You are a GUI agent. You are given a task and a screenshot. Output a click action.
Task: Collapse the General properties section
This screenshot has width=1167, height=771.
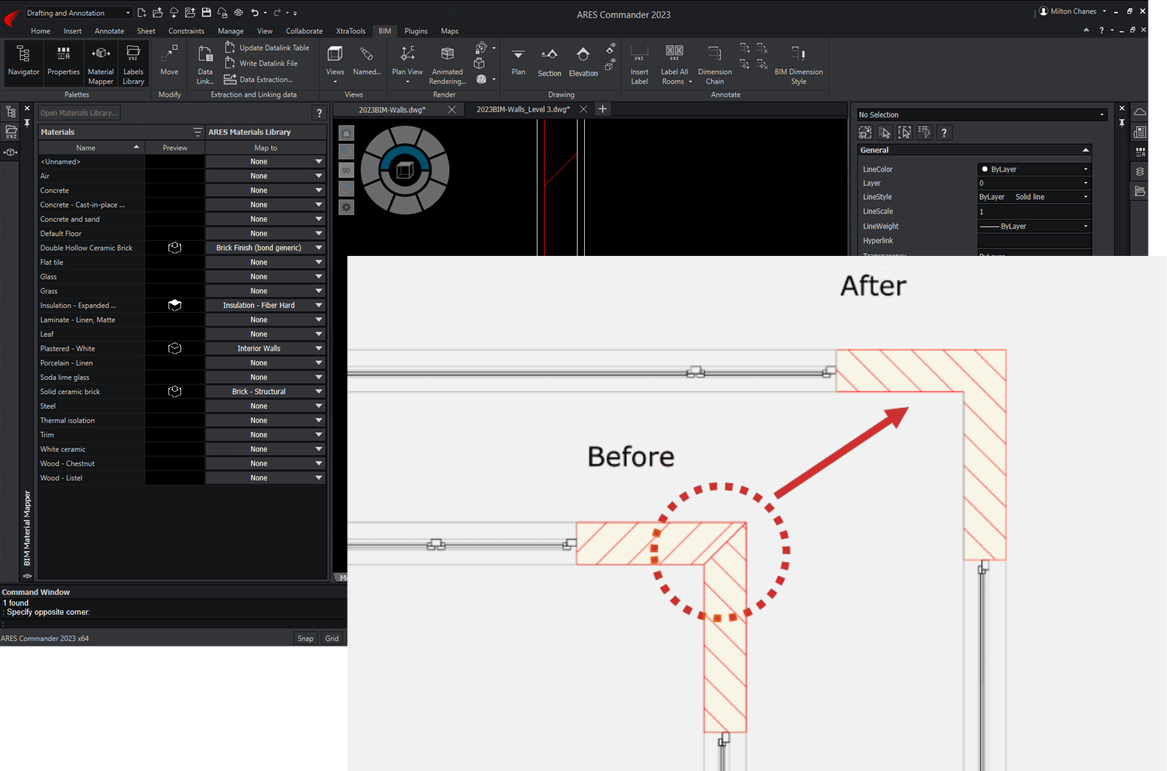pos(1086,150)
